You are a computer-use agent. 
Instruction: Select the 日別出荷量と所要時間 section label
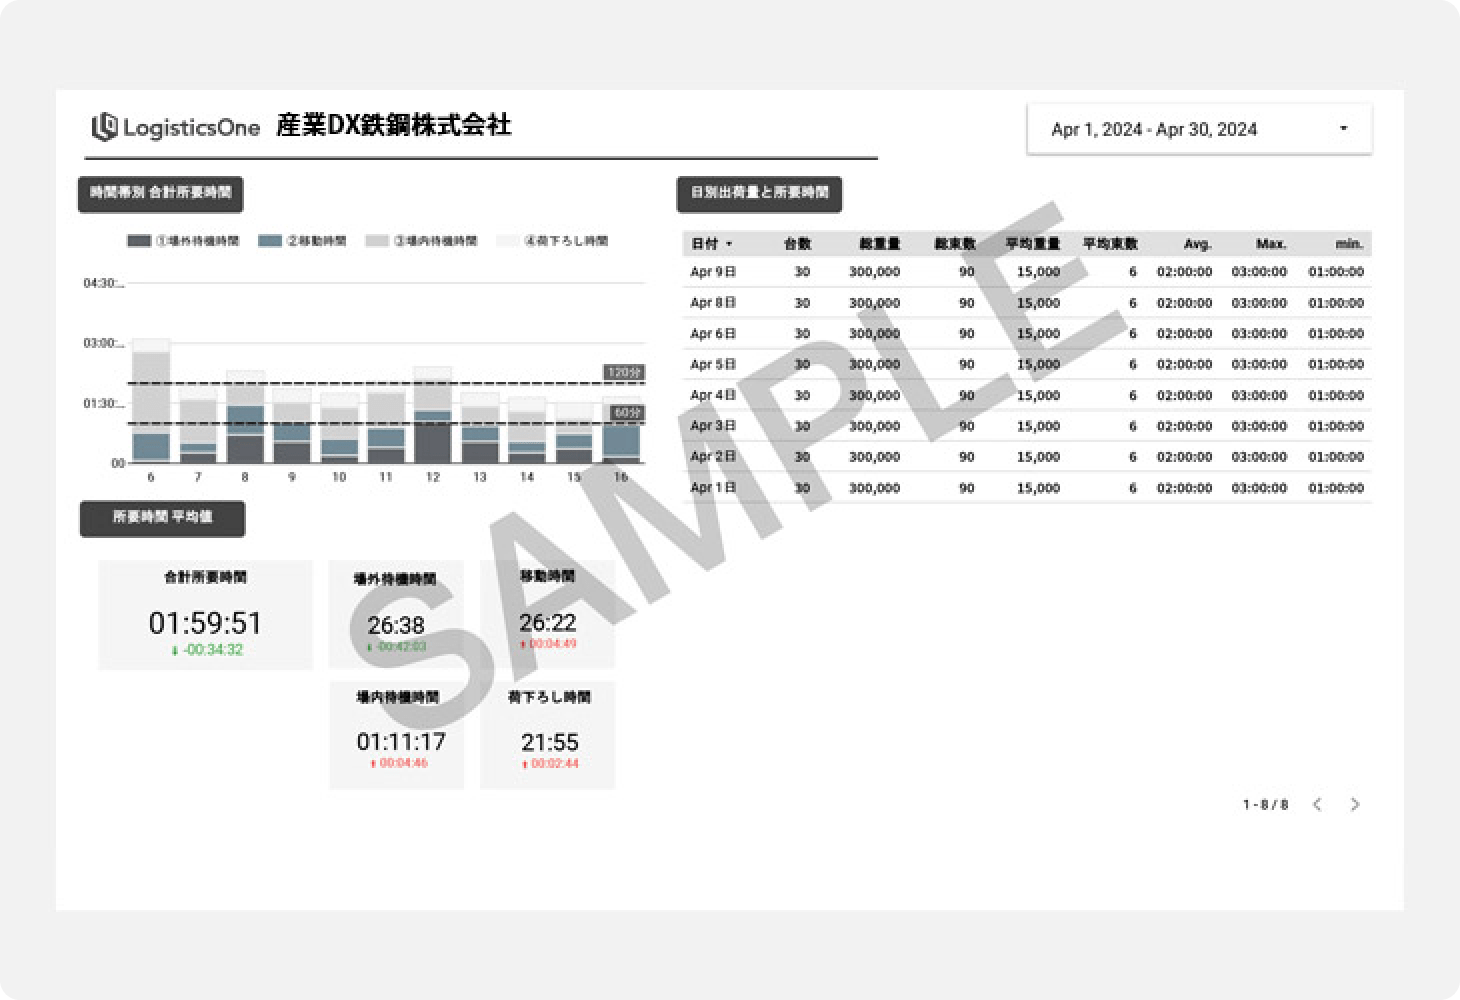(x=759, y=194)
